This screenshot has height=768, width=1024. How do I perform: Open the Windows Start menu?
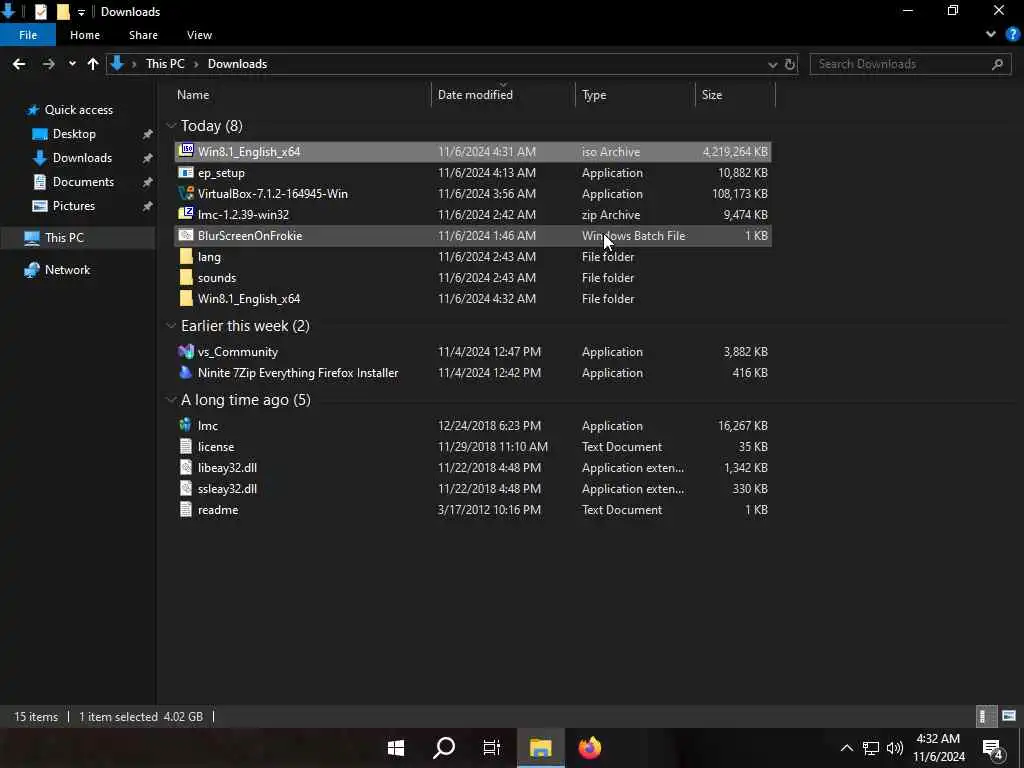(x=396, y=747)
